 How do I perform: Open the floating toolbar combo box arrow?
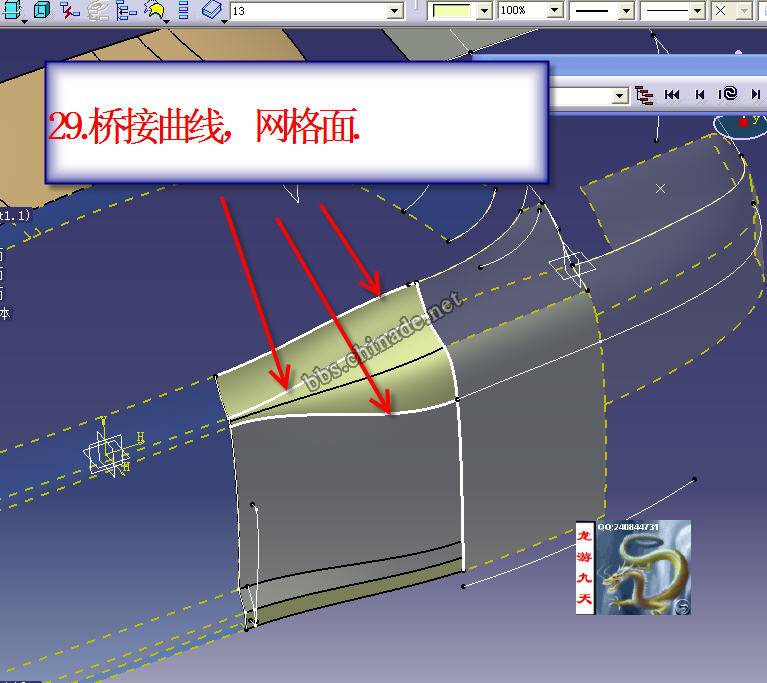620,95
